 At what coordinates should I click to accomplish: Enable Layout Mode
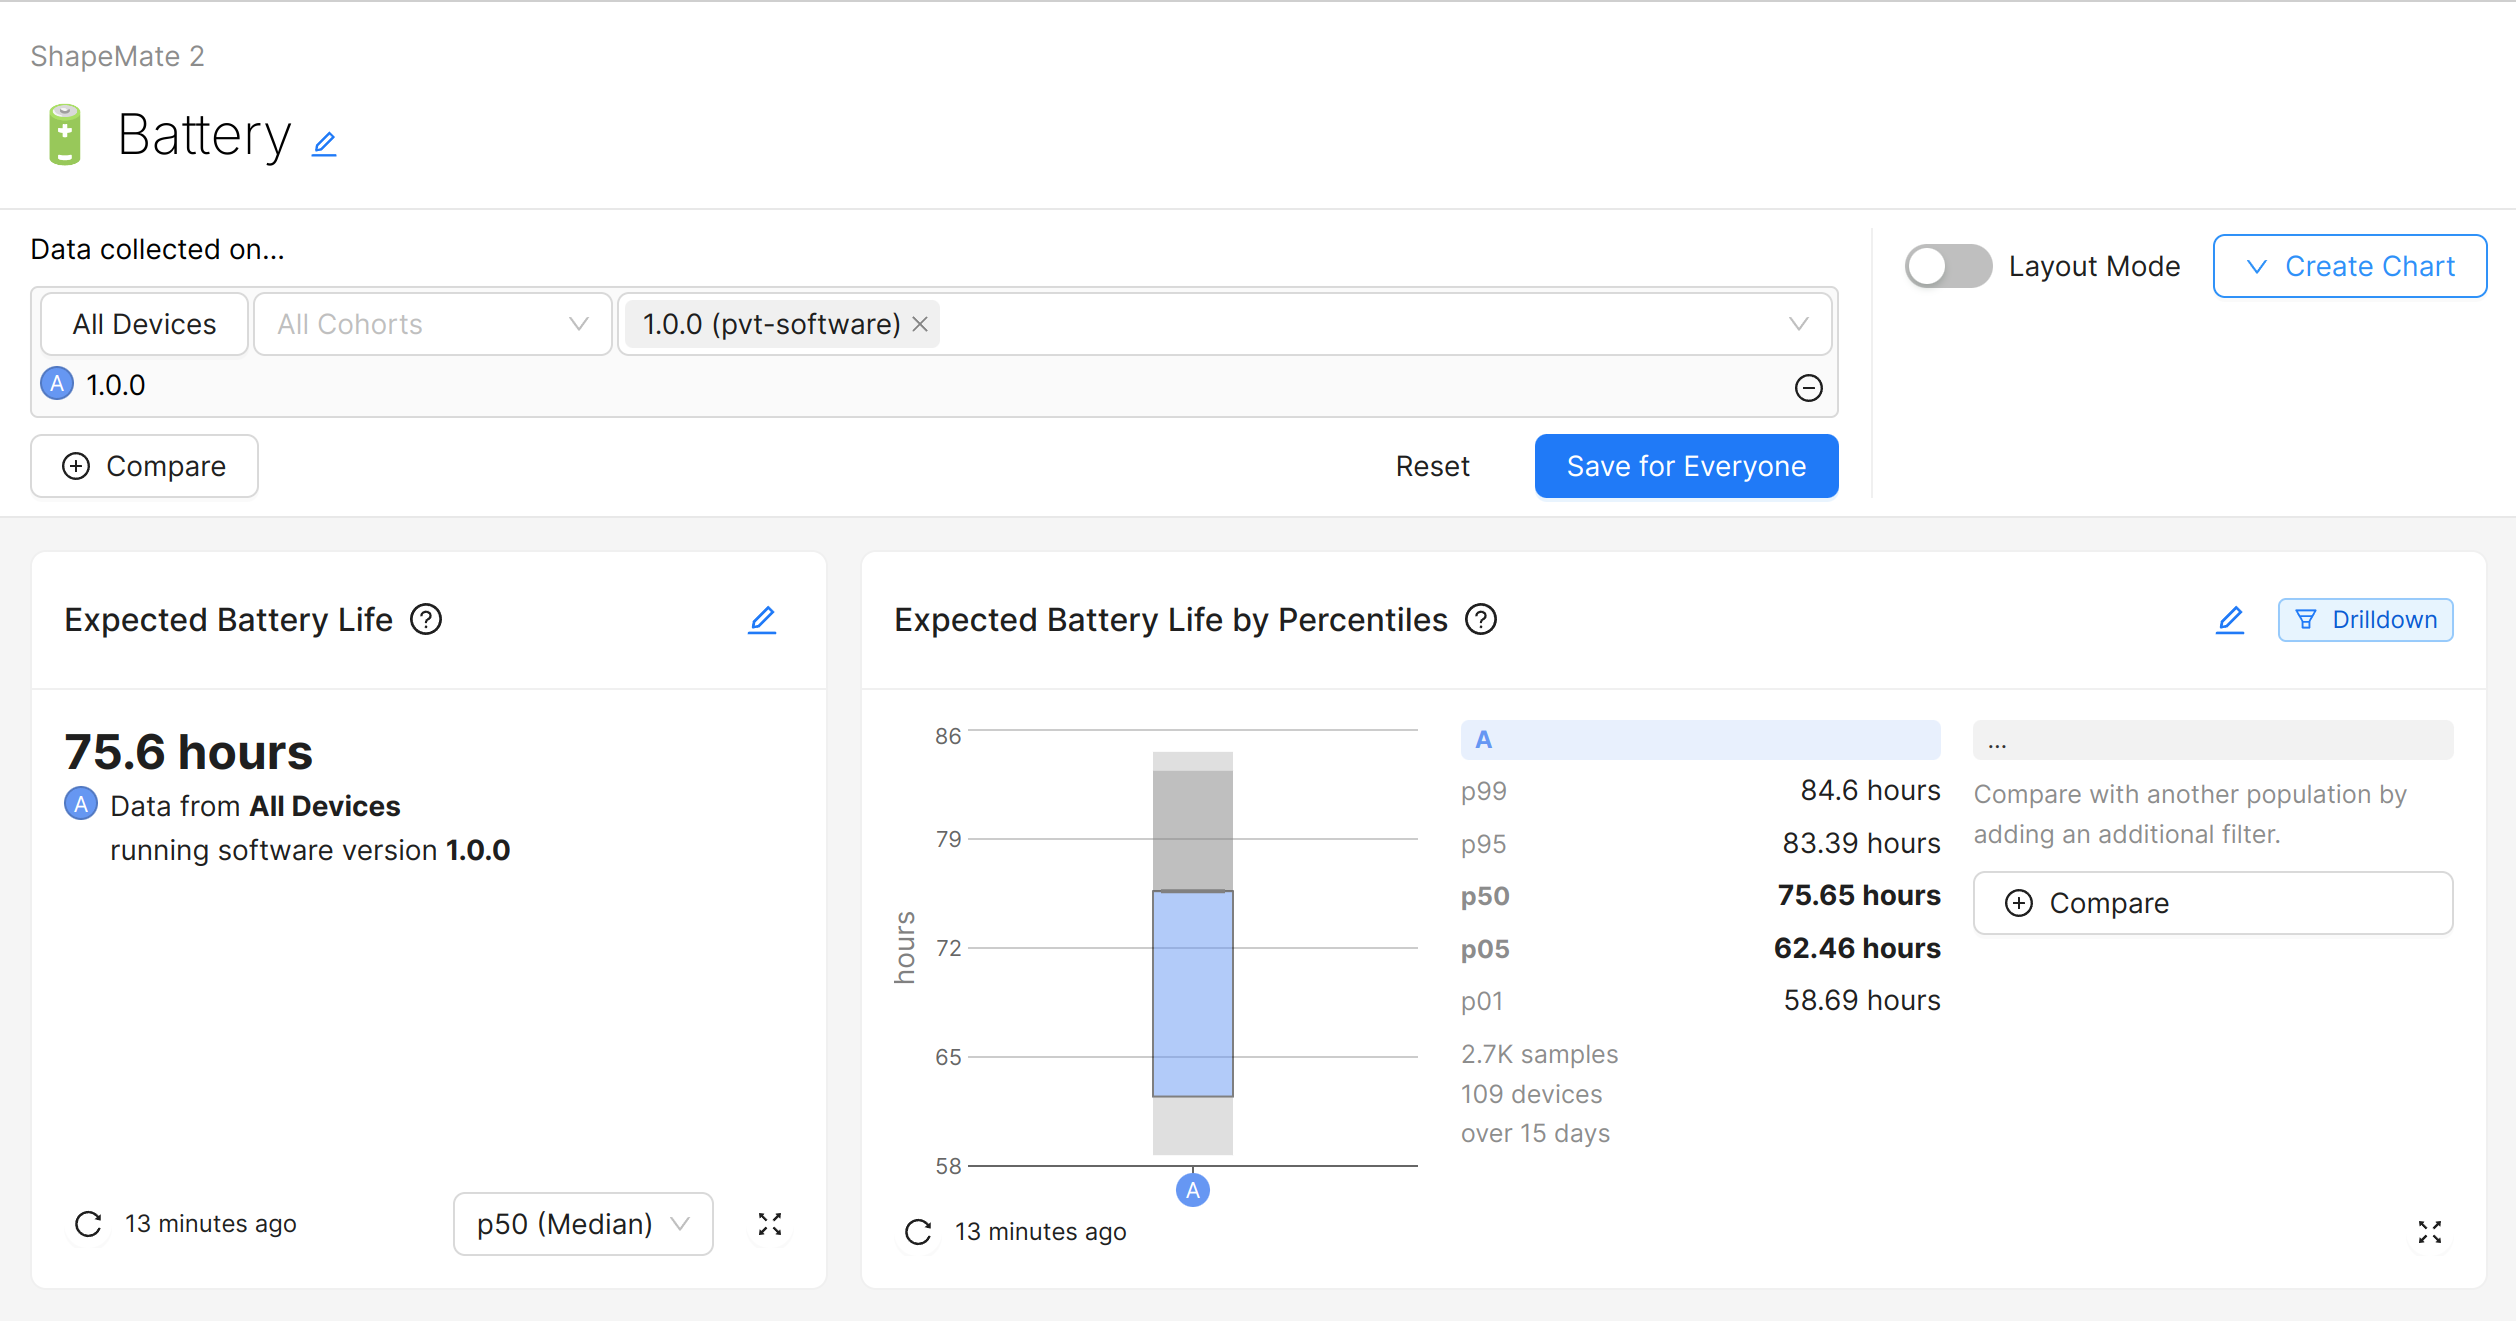1946,266
